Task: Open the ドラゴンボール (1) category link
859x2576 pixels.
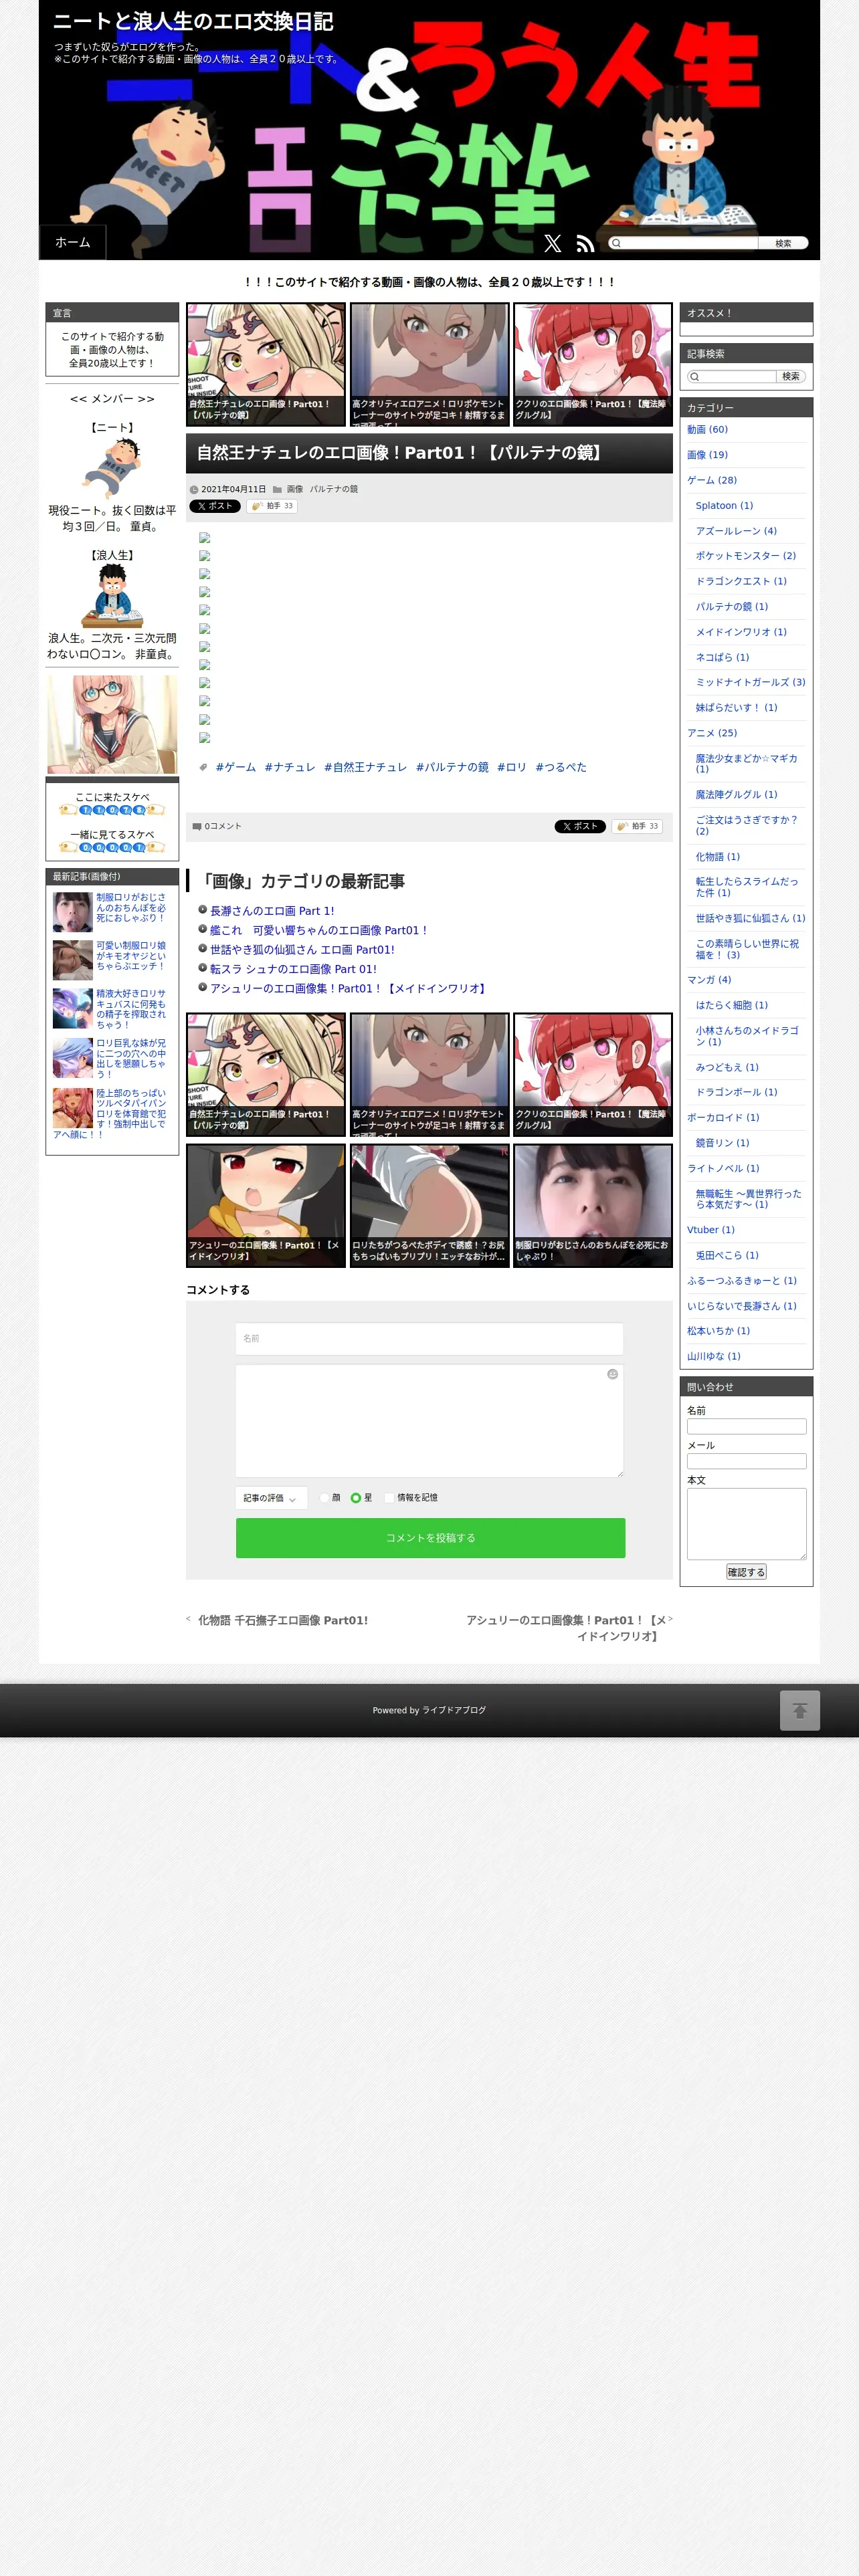Action: tap(736, 1092)
